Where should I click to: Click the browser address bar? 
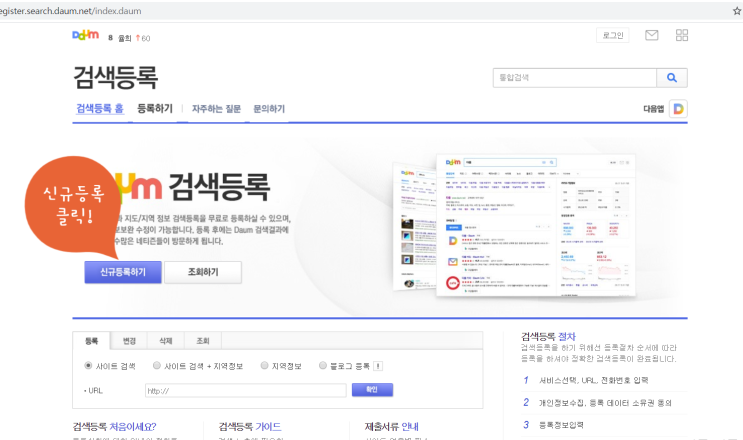coord(365,11)
